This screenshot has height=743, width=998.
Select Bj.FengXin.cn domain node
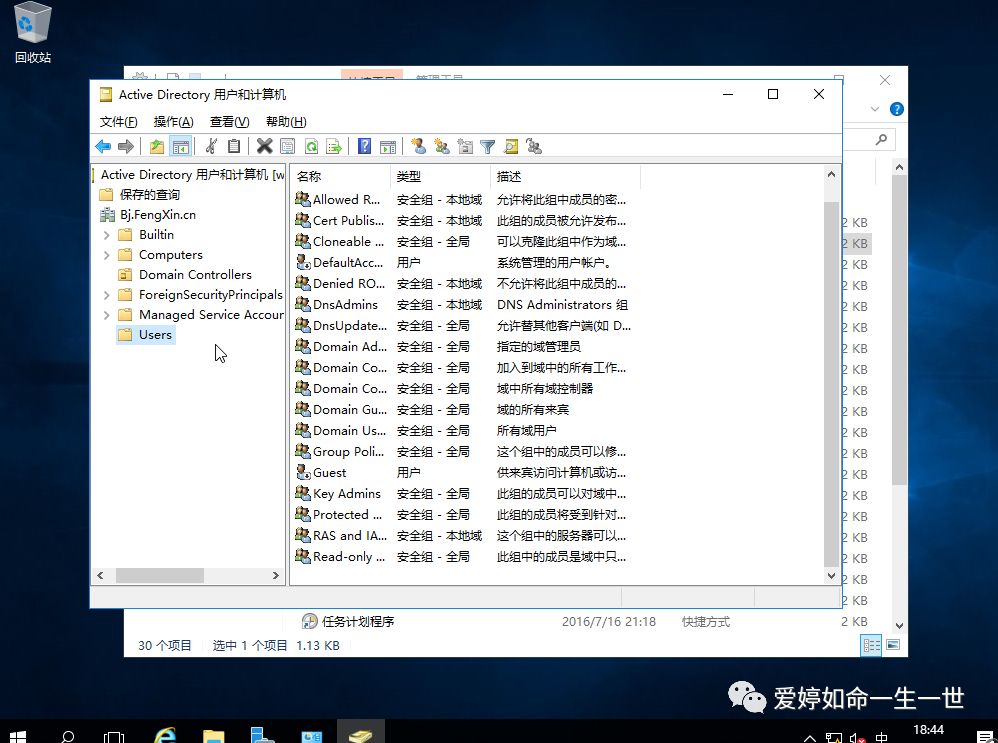157,215
